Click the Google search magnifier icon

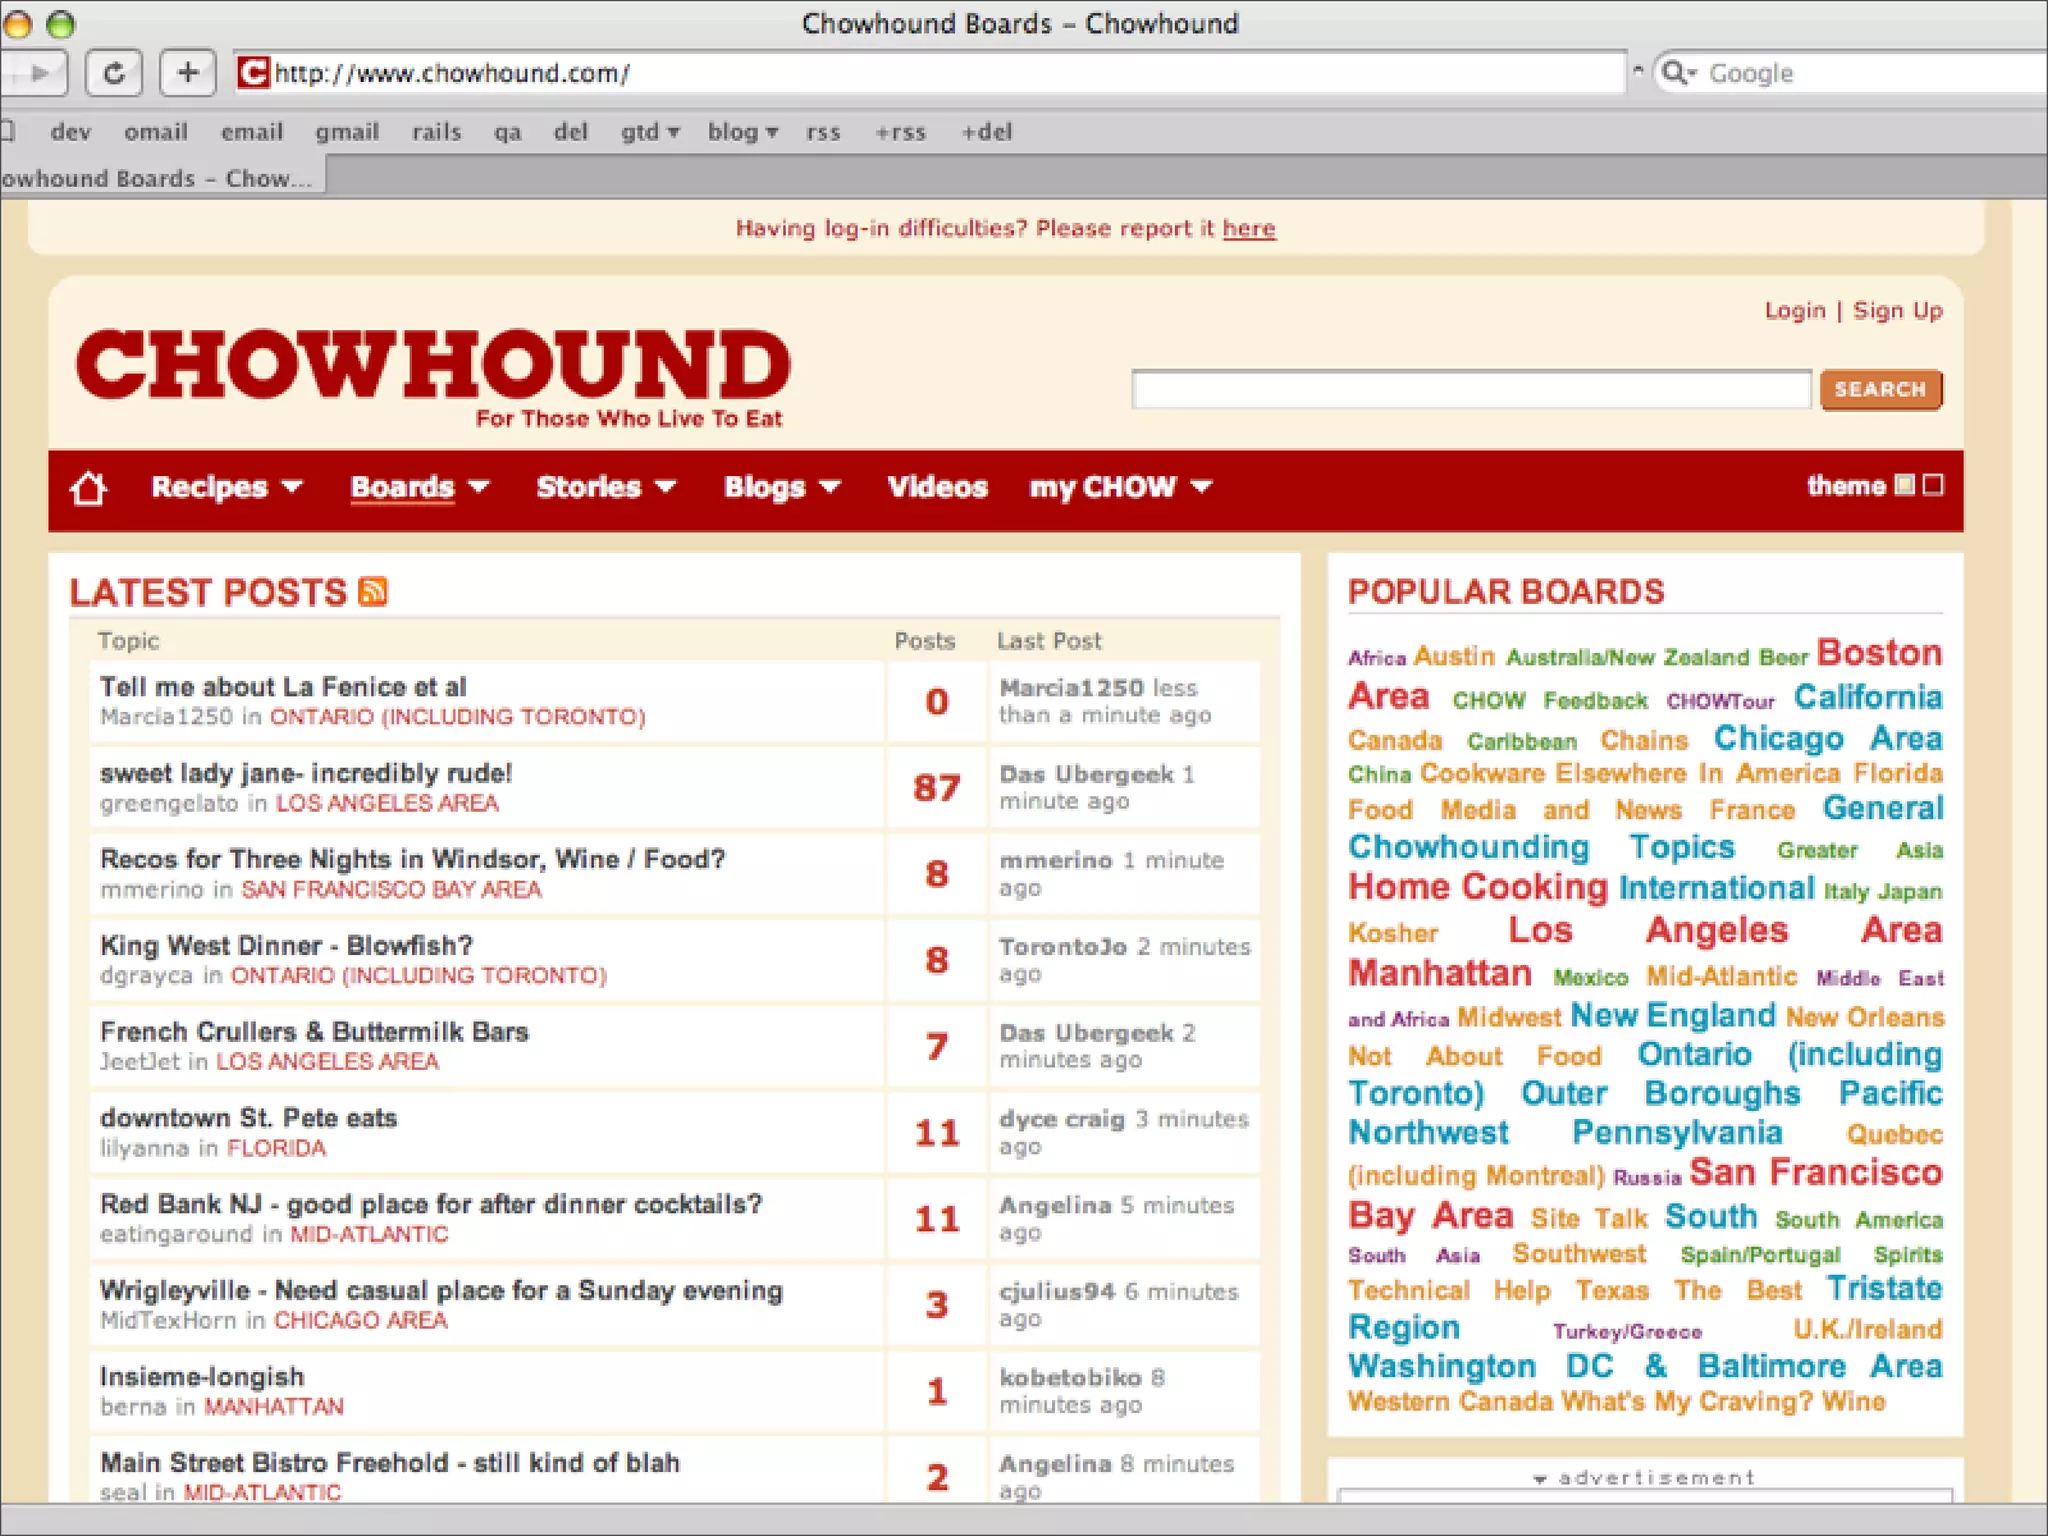click(1675, 73)
